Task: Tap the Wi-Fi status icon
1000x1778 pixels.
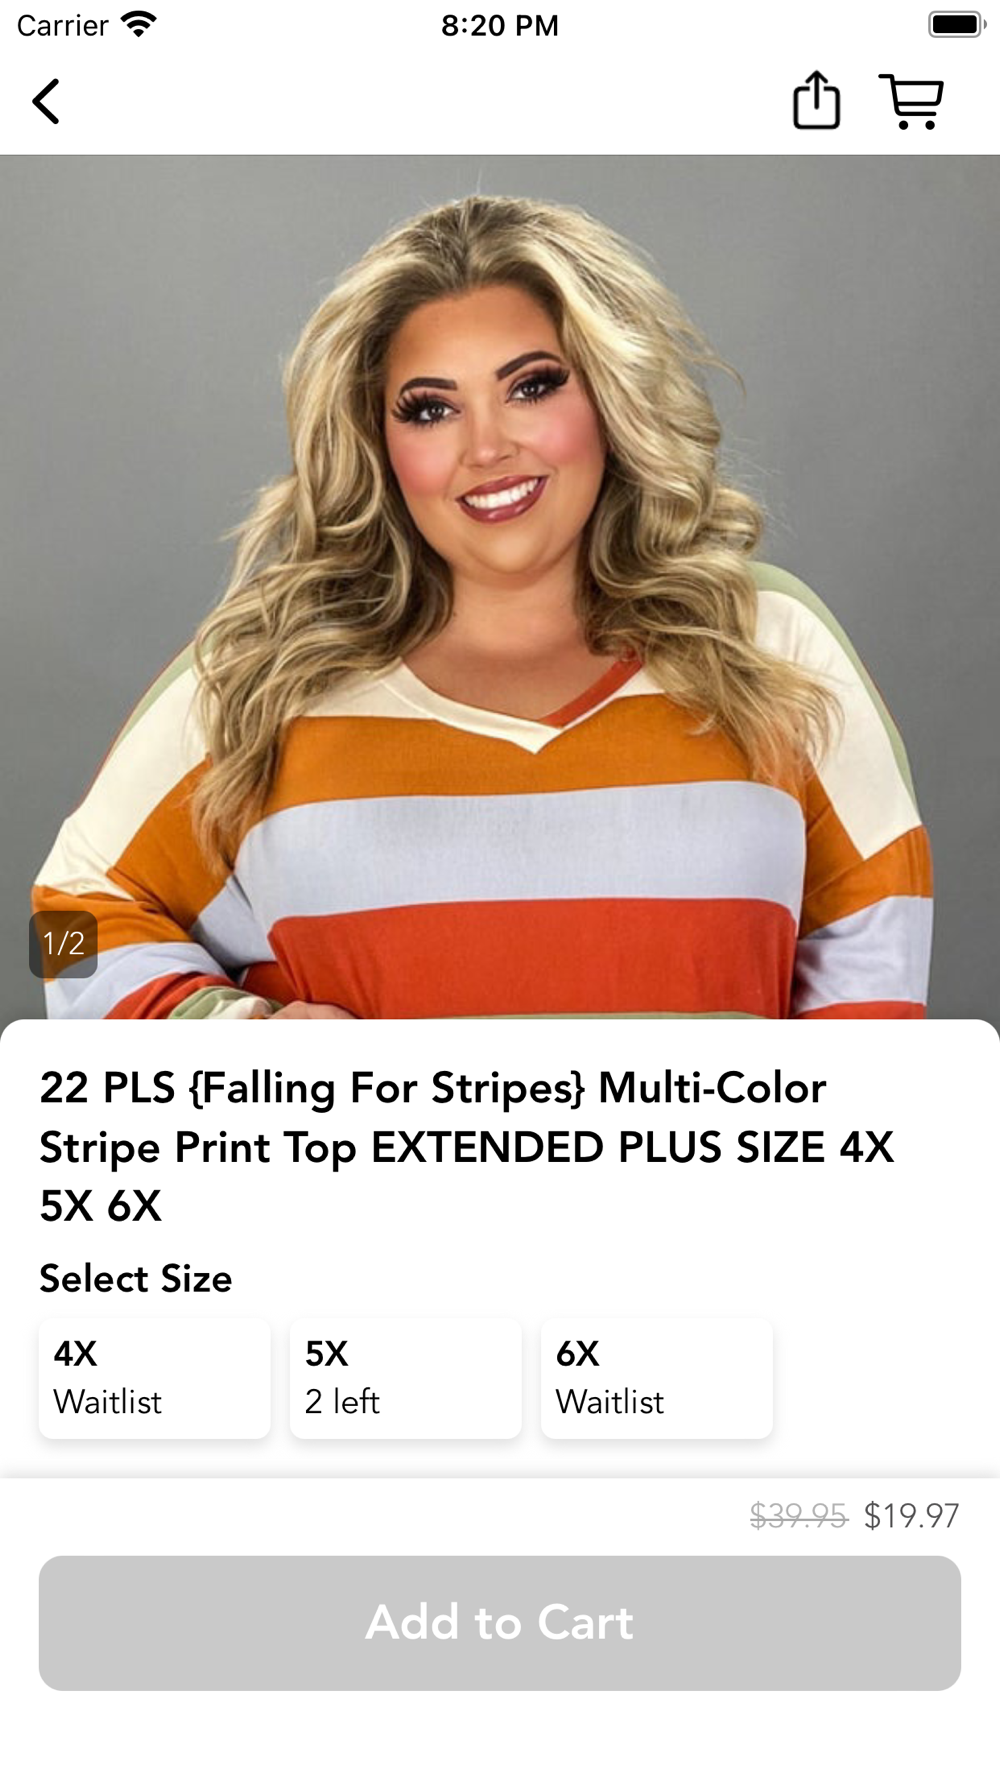Action: pyautogui.click(x=138, y=24)
